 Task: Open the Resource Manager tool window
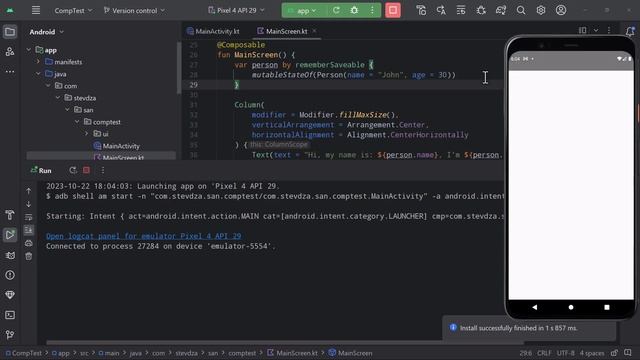[10, 52]
